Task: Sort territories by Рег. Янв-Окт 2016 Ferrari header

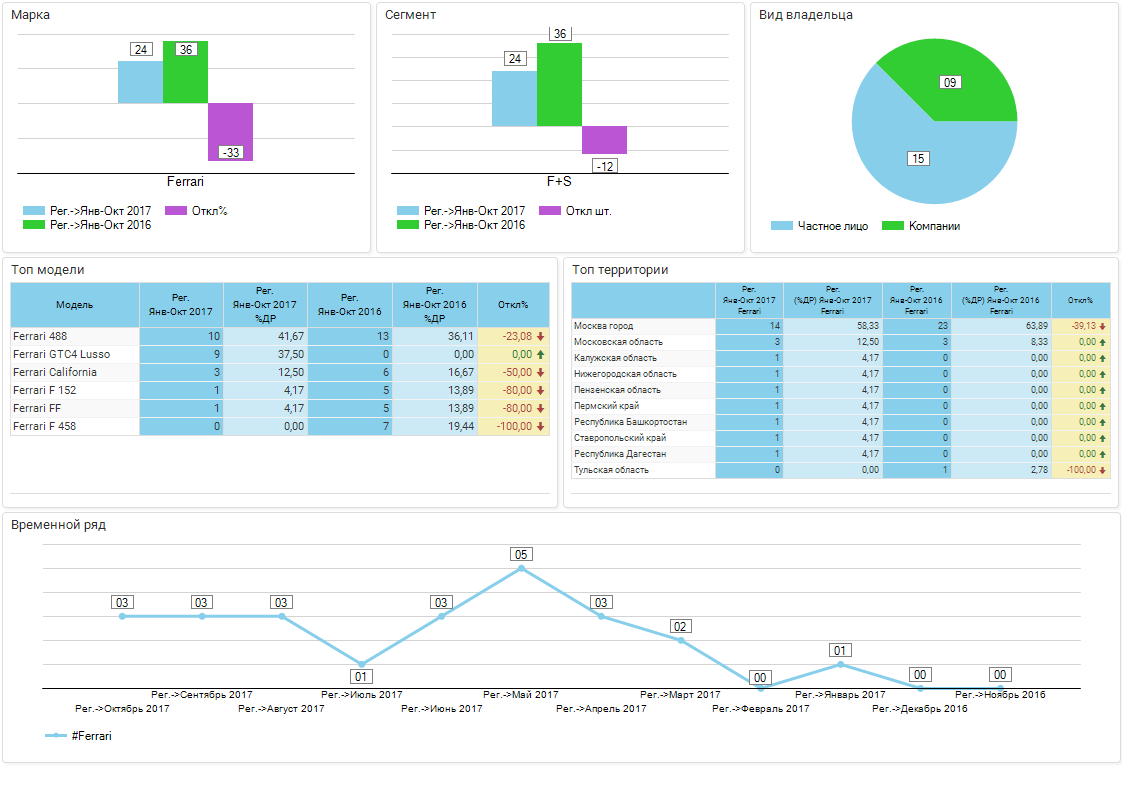Action: [917, 301]
